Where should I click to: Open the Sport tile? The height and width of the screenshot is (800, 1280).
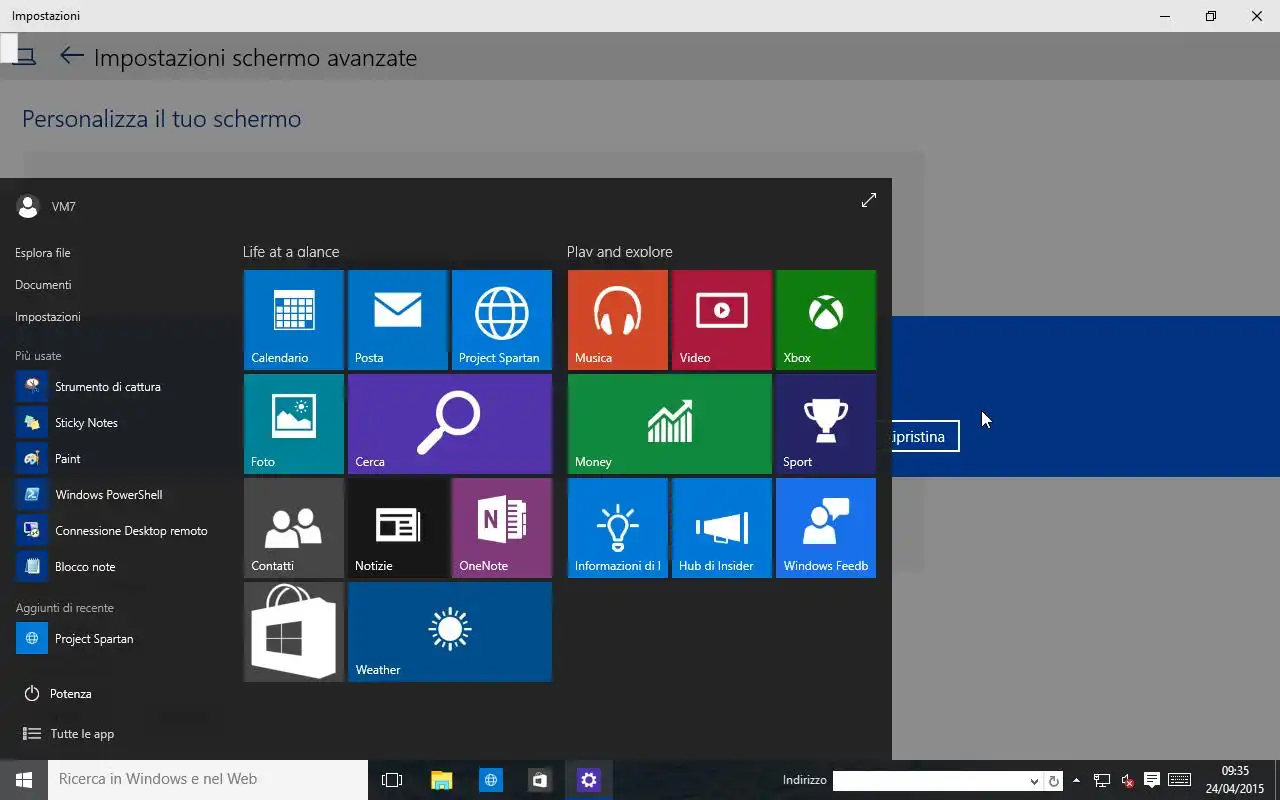(x=825, y=424)
